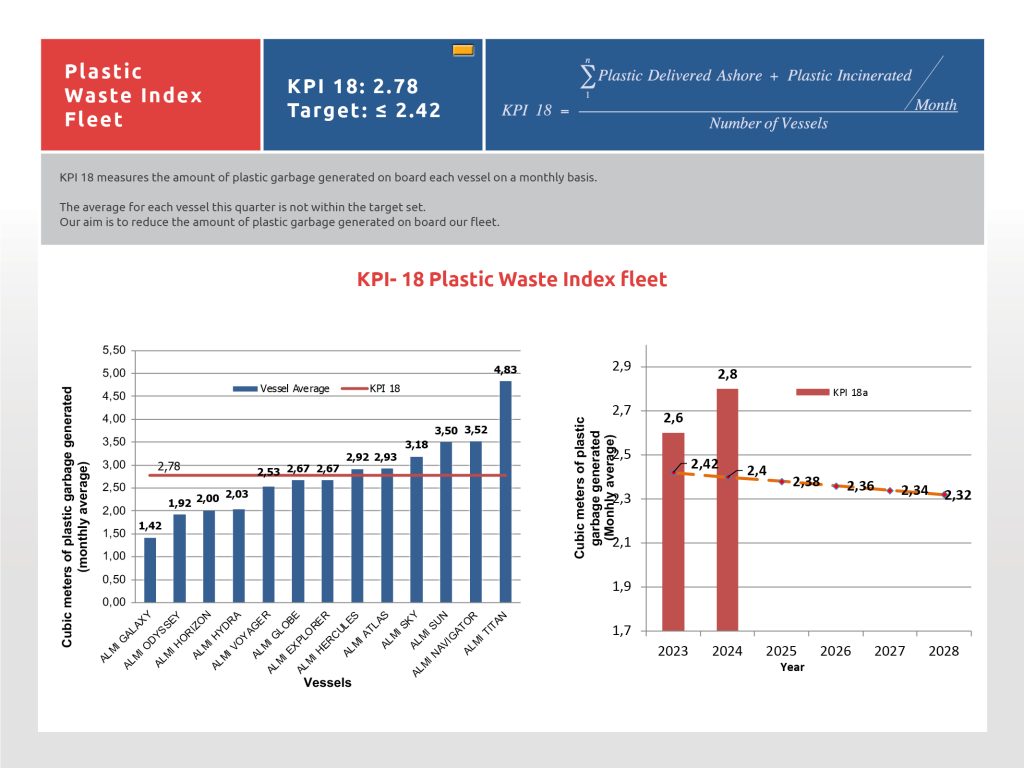
Task: Select the red Plastic Waste Index Fleet panel
Action: pos(150,95)
